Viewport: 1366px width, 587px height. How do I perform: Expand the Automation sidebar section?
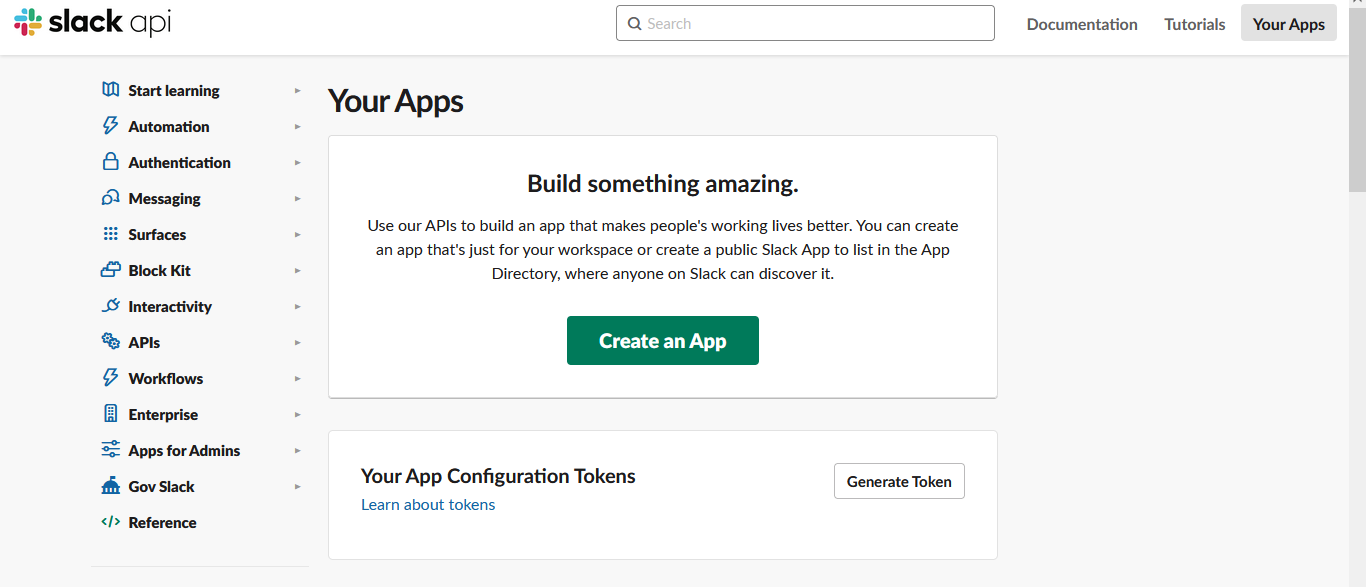pos(296,126)
